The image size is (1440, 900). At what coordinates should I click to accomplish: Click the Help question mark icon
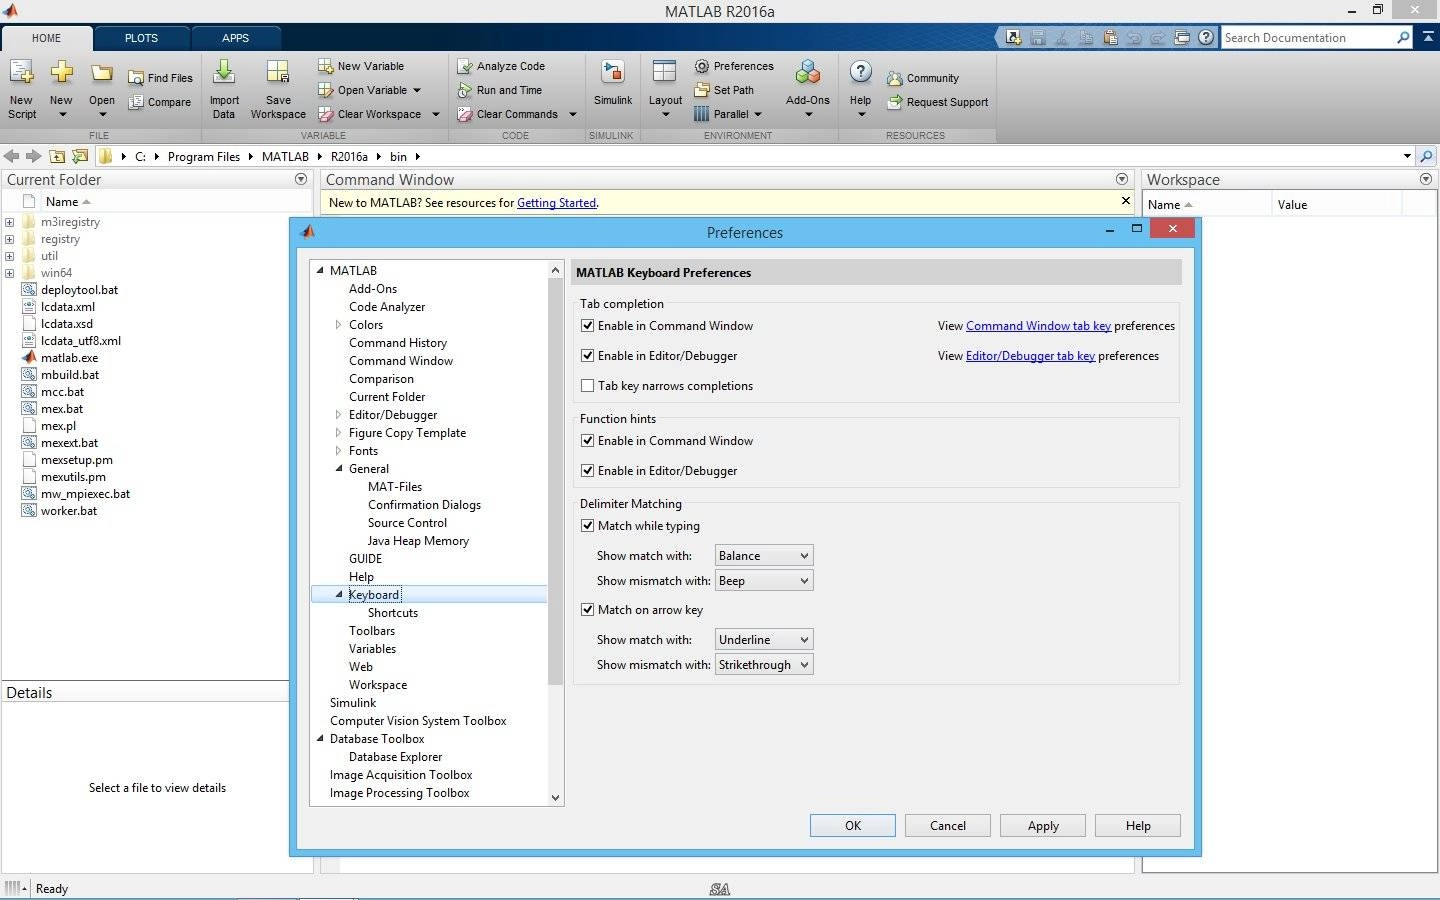click(860, 73)
